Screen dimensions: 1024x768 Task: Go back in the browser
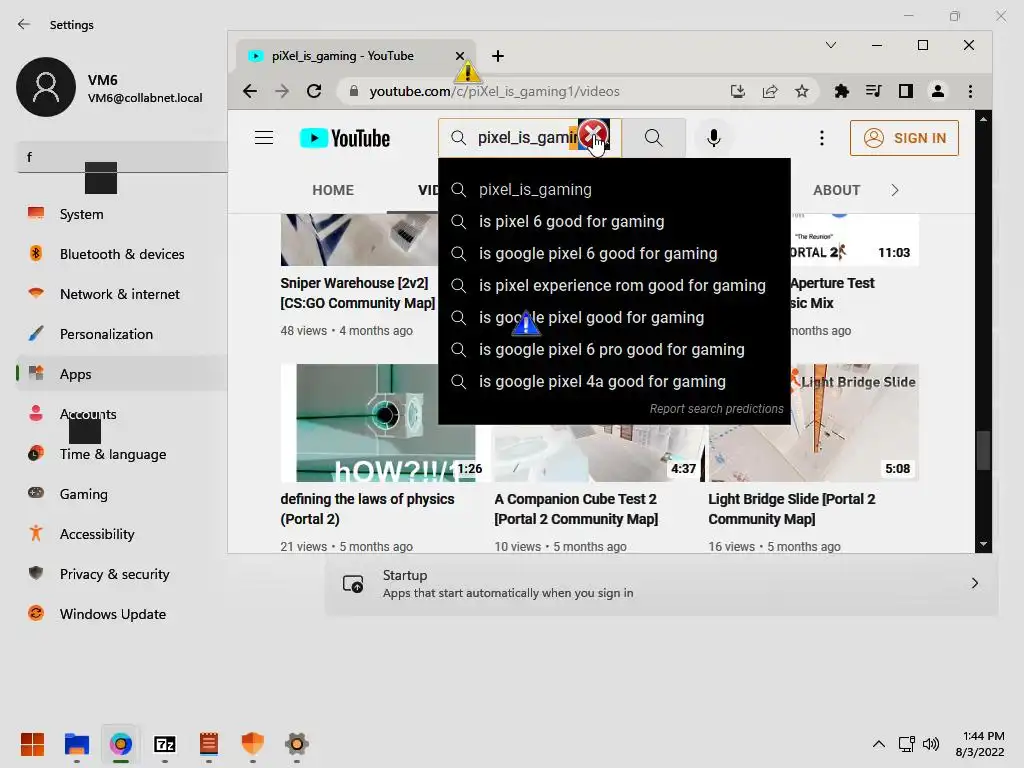pyautogui.click(x=250, y=91)
